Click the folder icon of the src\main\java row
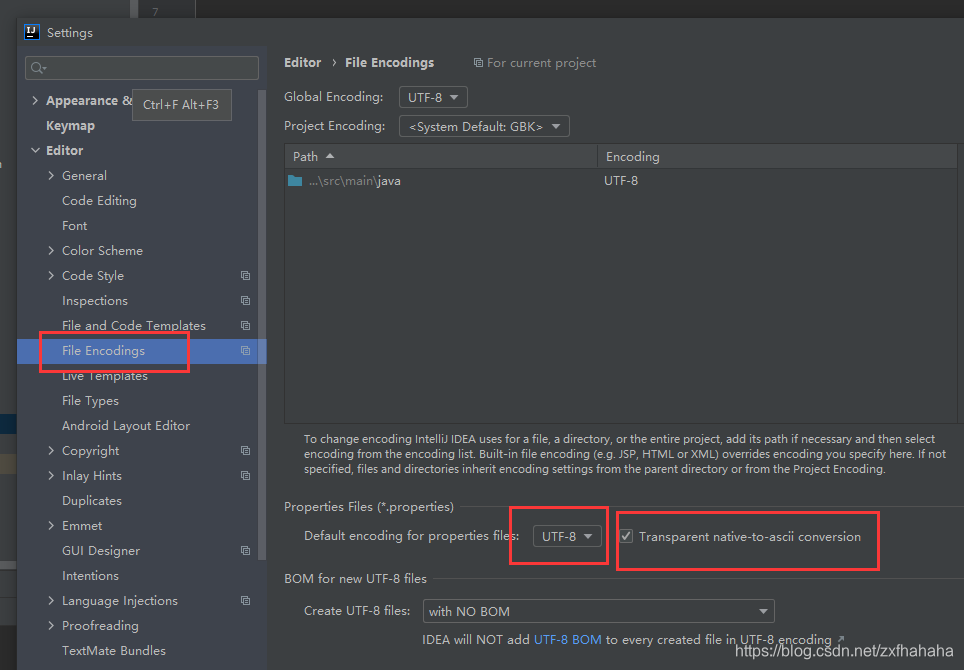964x670 pixels. [x=295, y=181]
